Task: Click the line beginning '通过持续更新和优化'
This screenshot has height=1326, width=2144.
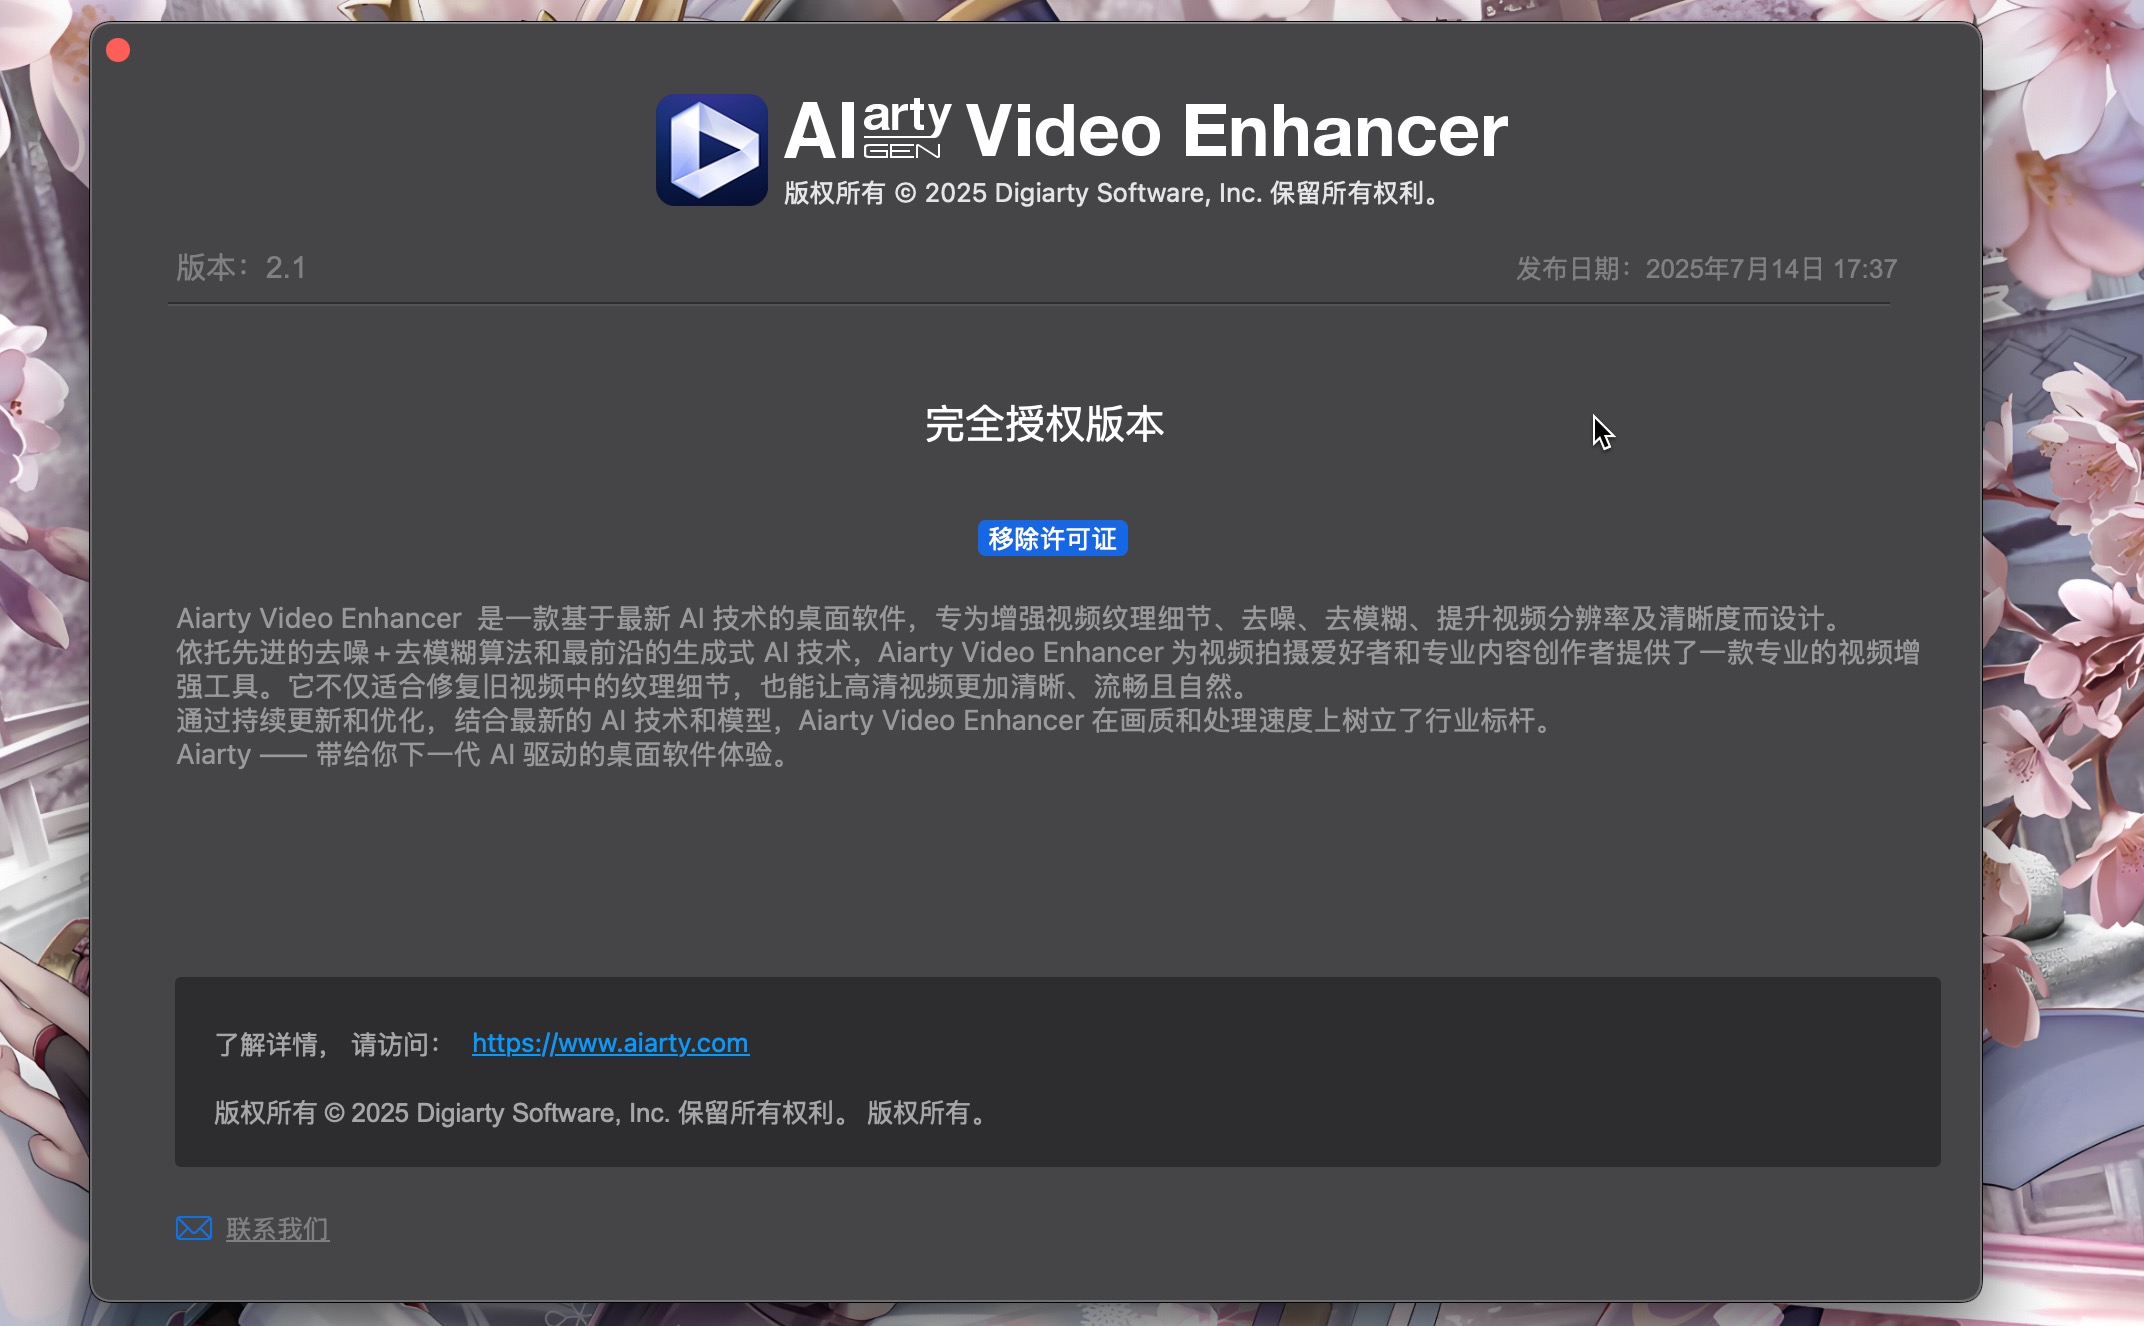Action: pyautogui.click(x=866, y=720)
